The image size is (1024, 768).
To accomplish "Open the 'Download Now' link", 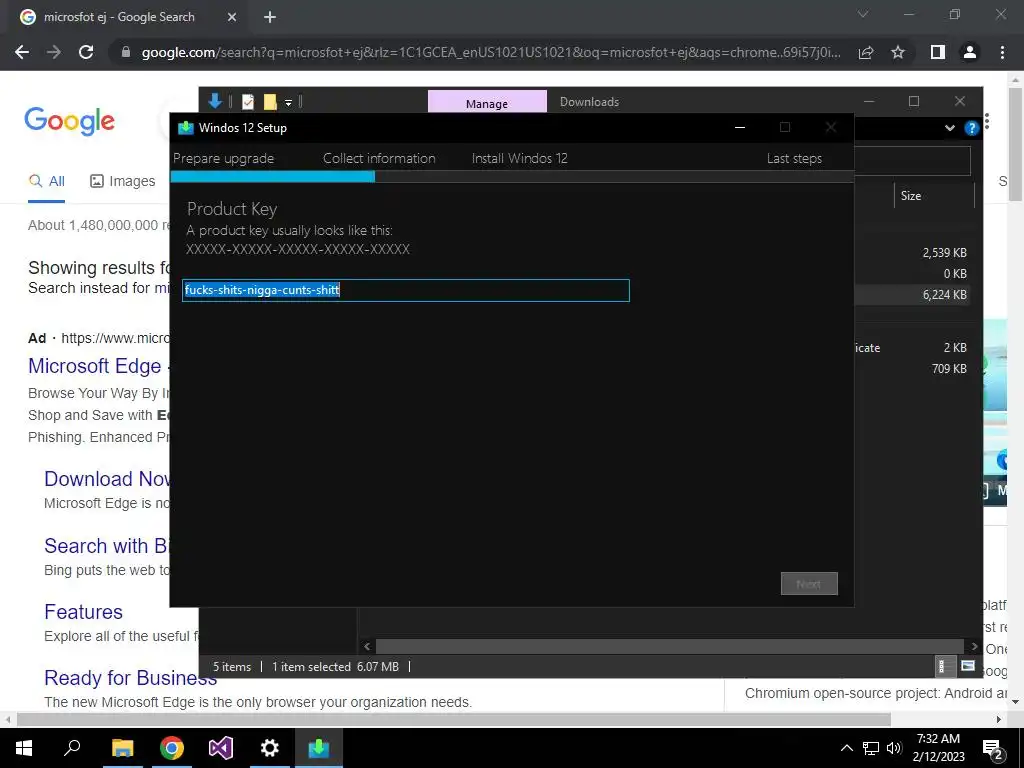I will tap(106, 479).
